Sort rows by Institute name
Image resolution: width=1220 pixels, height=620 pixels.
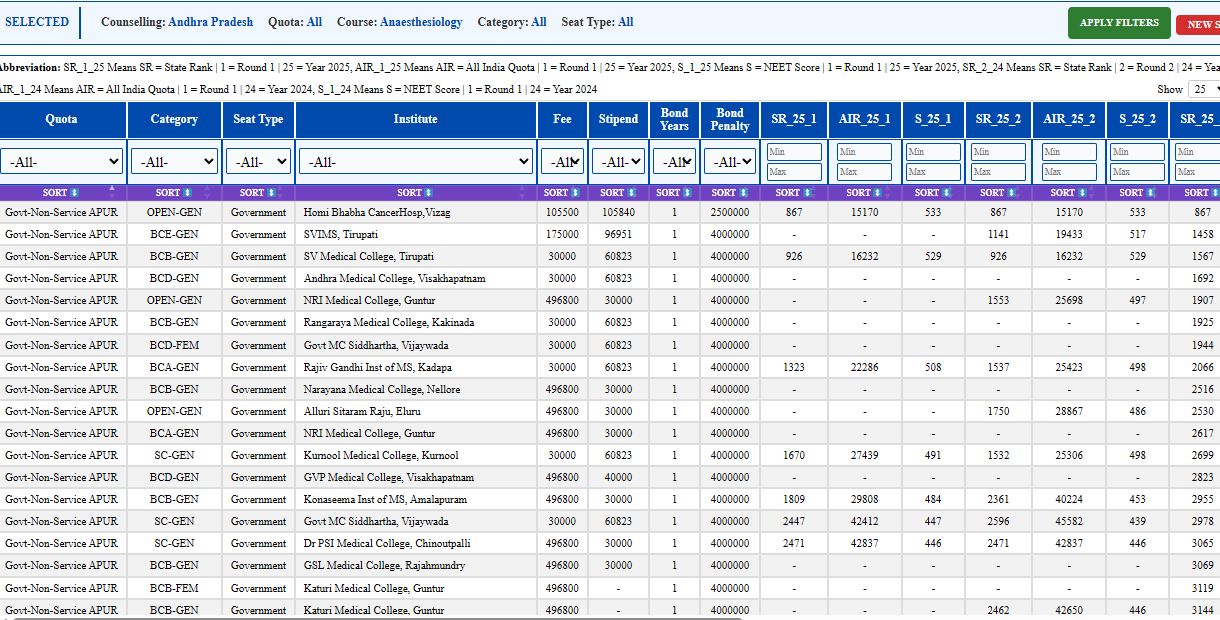pyautogui.click(x=415, y=192)
